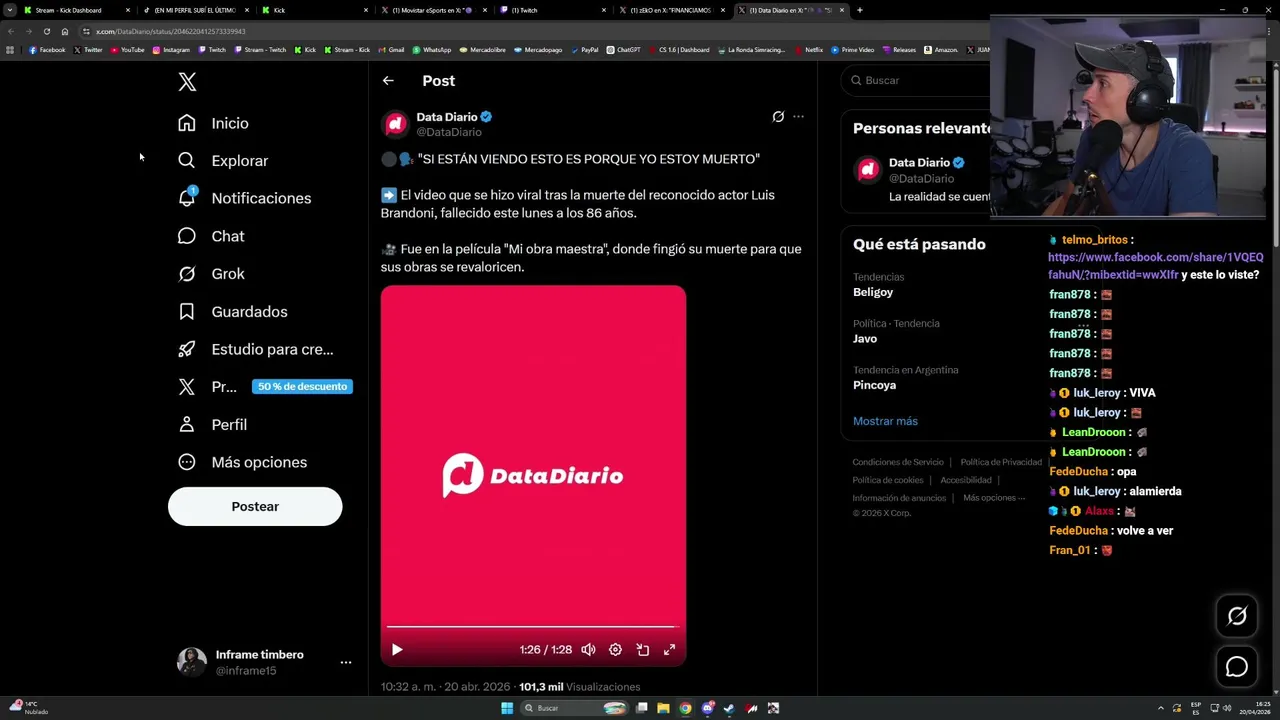
Task: Open File Explorer from the taskbar
Action: 663,708
